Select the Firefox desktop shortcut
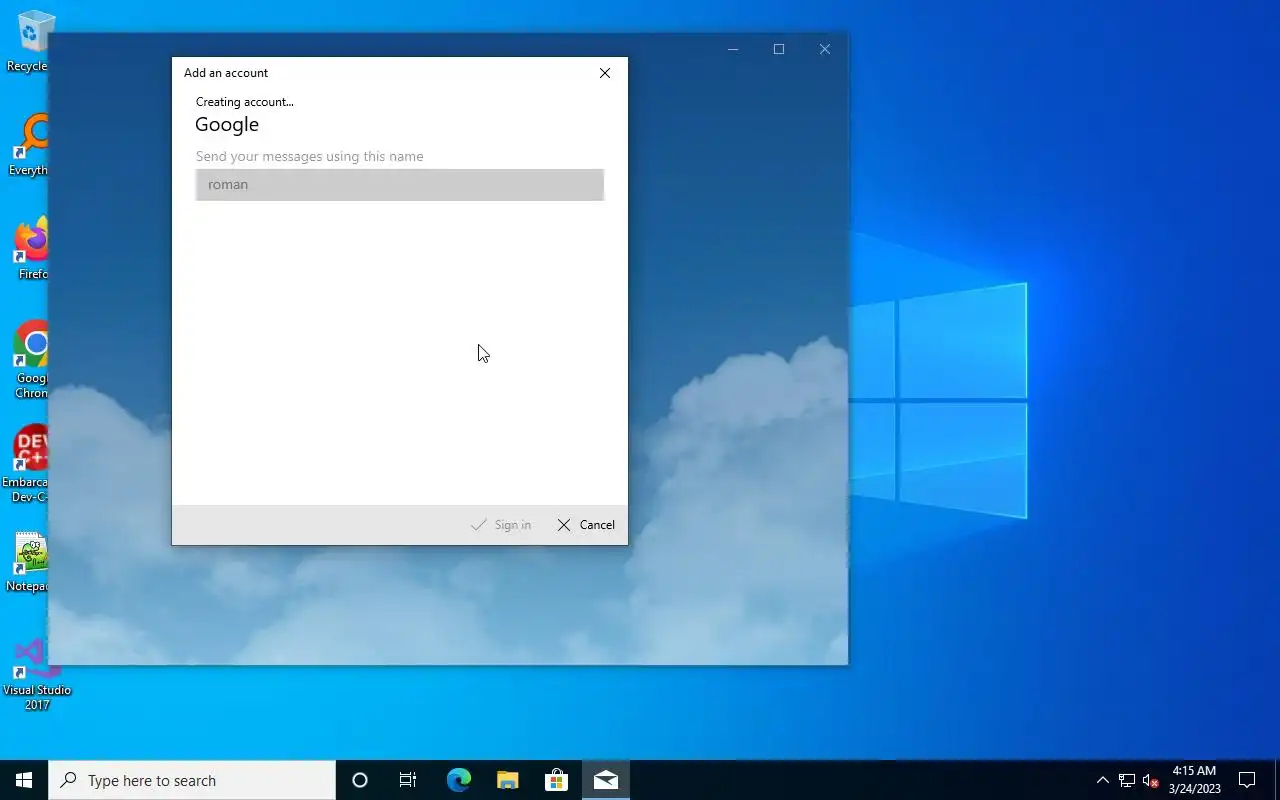 30,249
